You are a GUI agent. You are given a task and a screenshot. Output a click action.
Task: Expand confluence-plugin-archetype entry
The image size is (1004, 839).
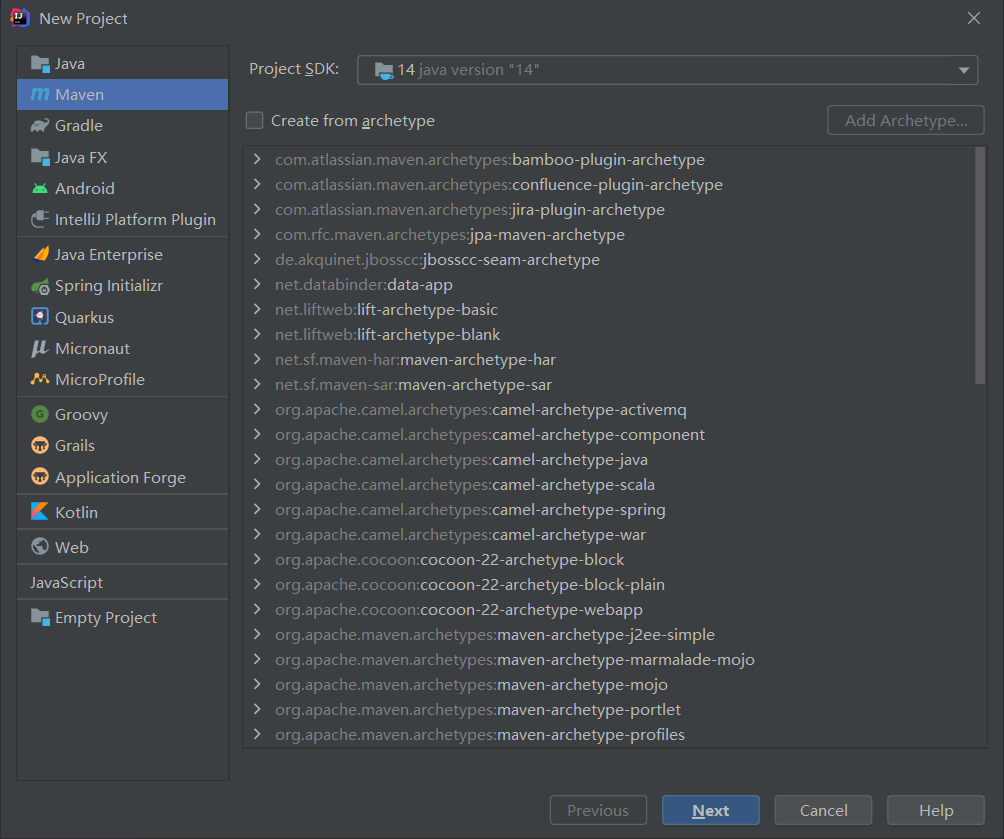[x=257, y=184]
